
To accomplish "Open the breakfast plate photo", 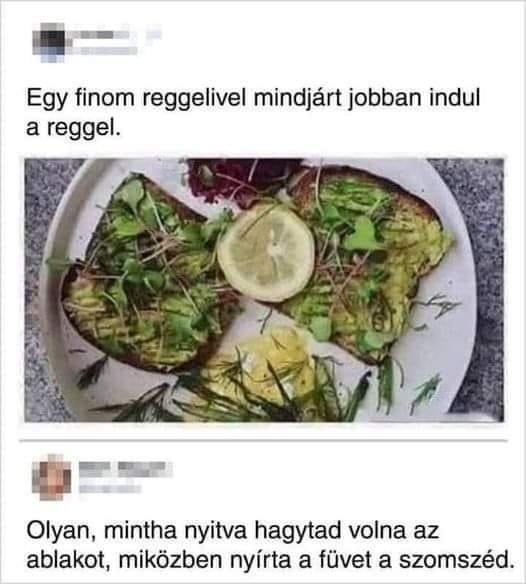I will coord(264,290).
